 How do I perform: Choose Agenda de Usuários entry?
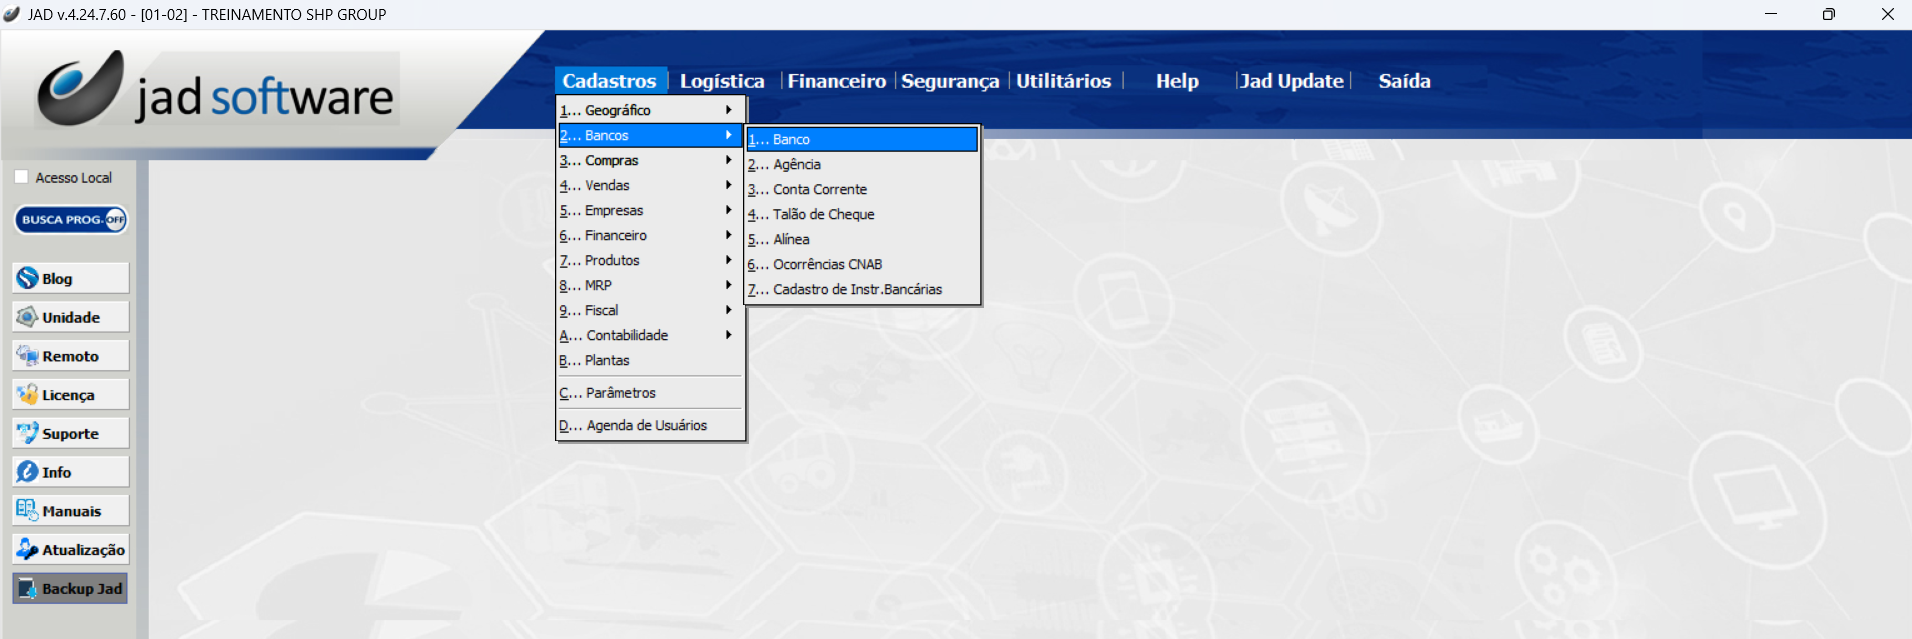click(x=646, y=425)
